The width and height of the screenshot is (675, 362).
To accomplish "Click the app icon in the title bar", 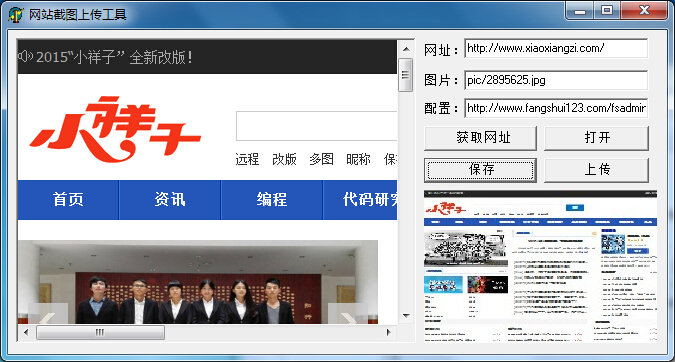I will click(15, 15).
